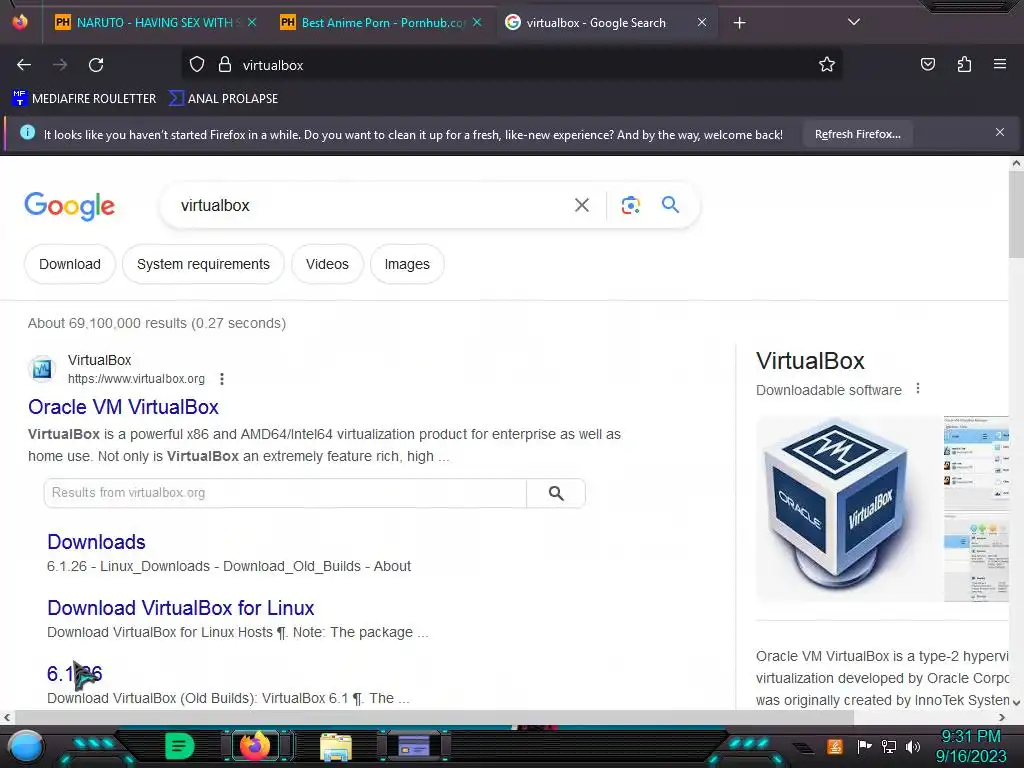
Task: Open the MEDIAFIRE ROULETTER bookmark
Action: (84, 99)
